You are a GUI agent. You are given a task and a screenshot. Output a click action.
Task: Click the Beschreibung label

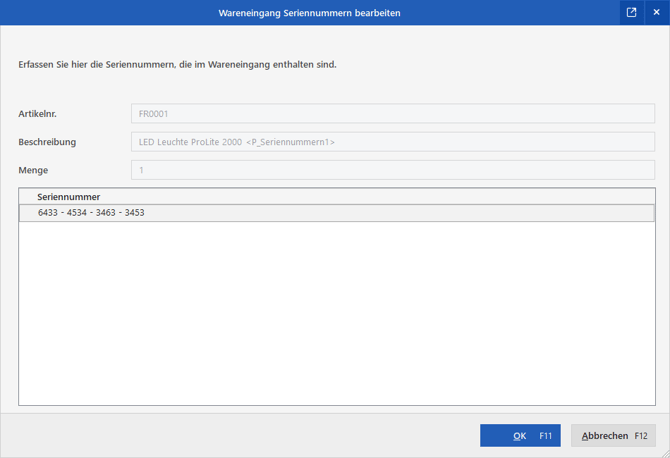[x=47, y=142]
